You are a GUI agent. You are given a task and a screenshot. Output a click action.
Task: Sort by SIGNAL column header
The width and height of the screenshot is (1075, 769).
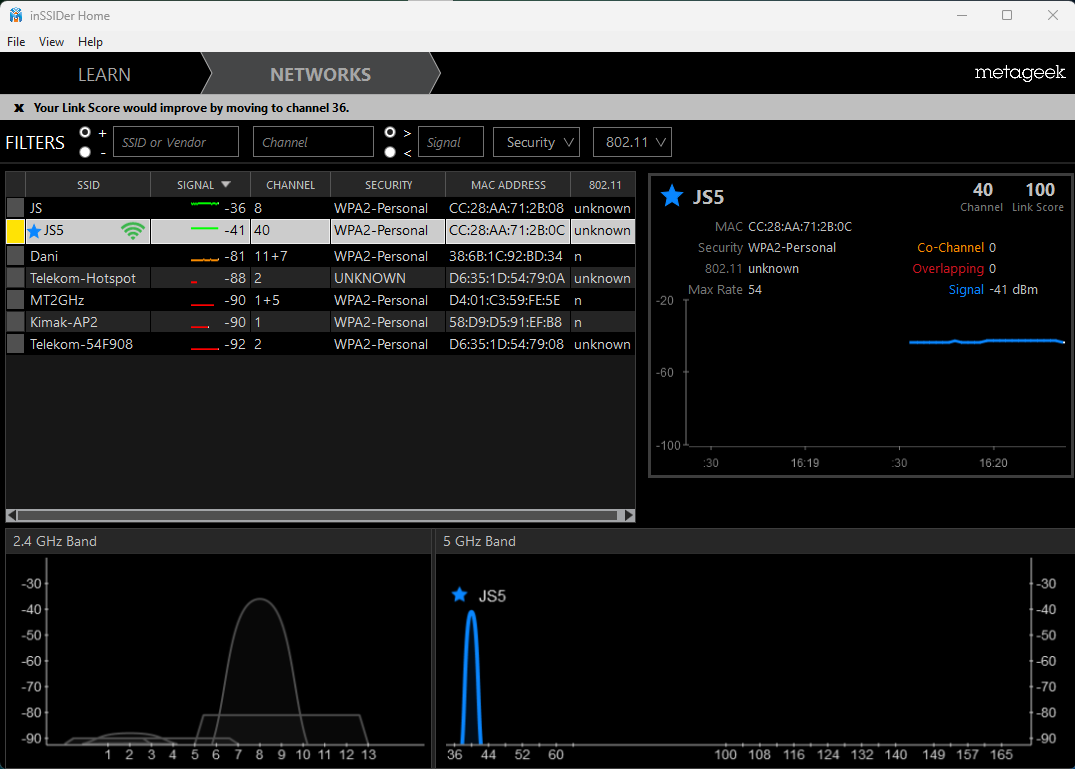[x=201, y=185]
